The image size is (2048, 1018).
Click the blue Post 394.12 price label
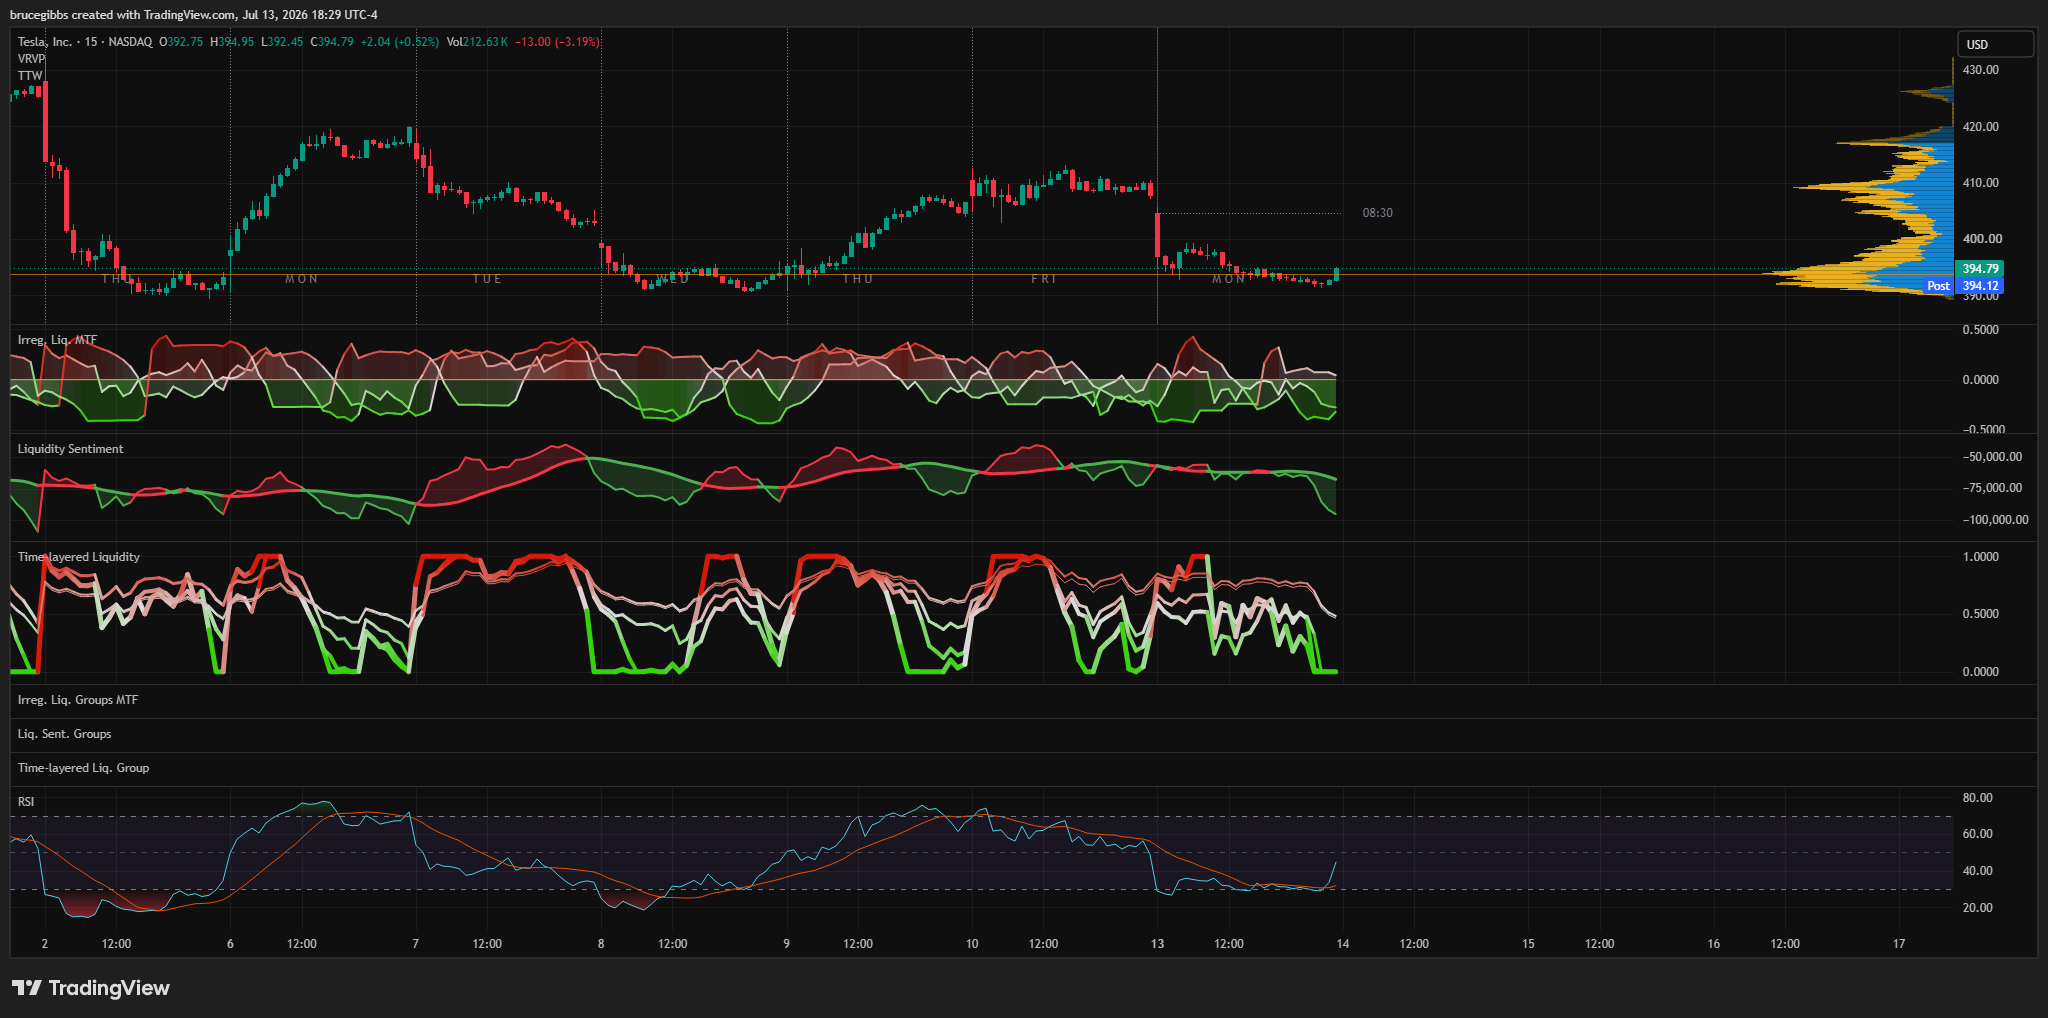pyautogui.click(x=1964, y=286)
